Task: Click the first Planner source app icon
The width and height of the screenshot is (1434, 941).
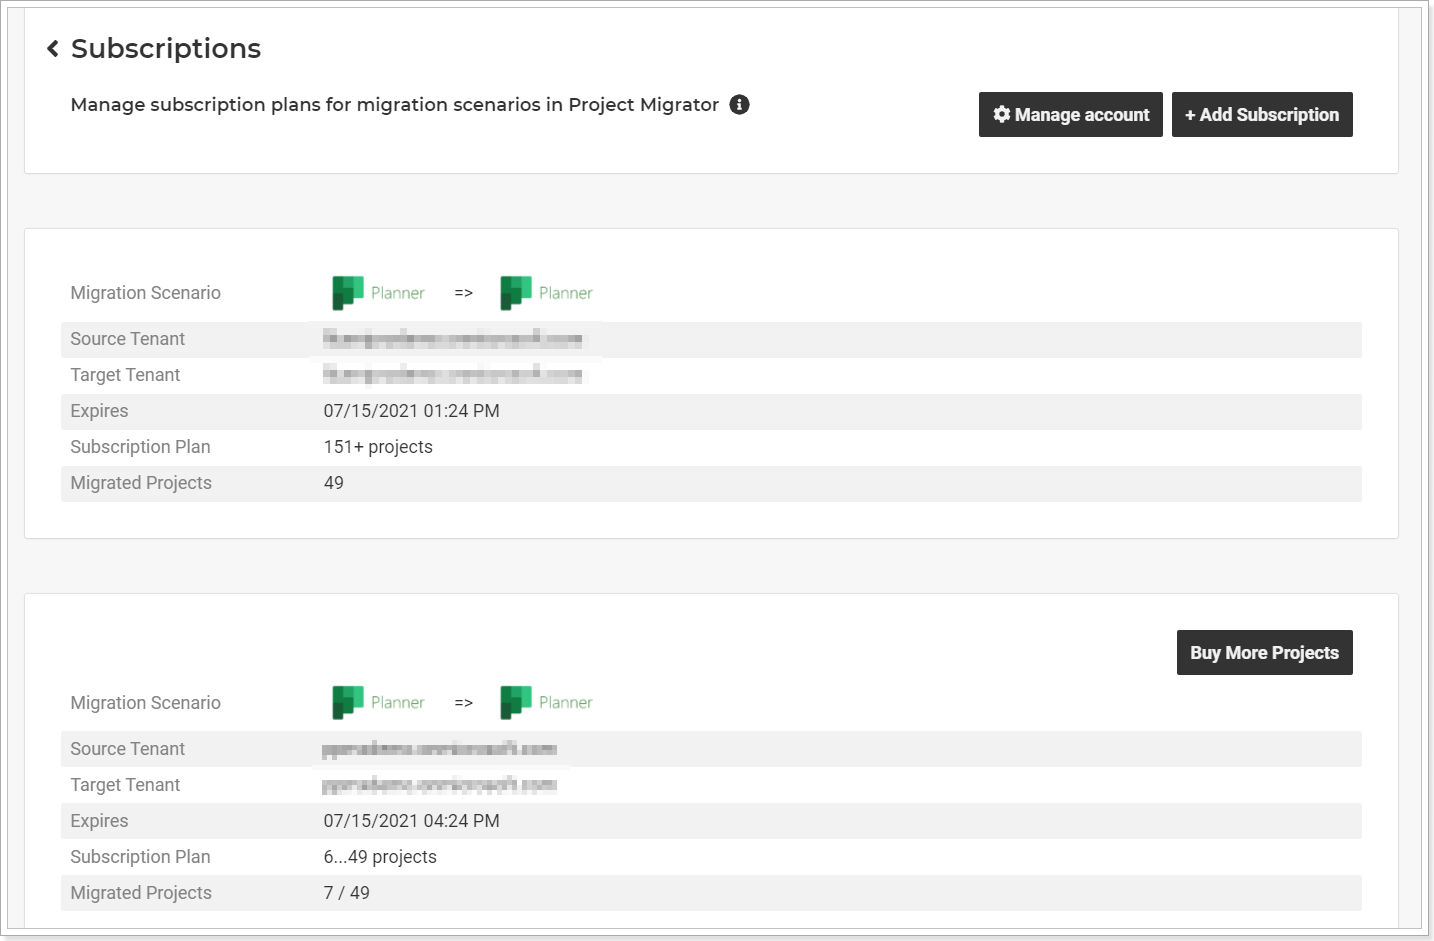Action: tap(346, 292)
